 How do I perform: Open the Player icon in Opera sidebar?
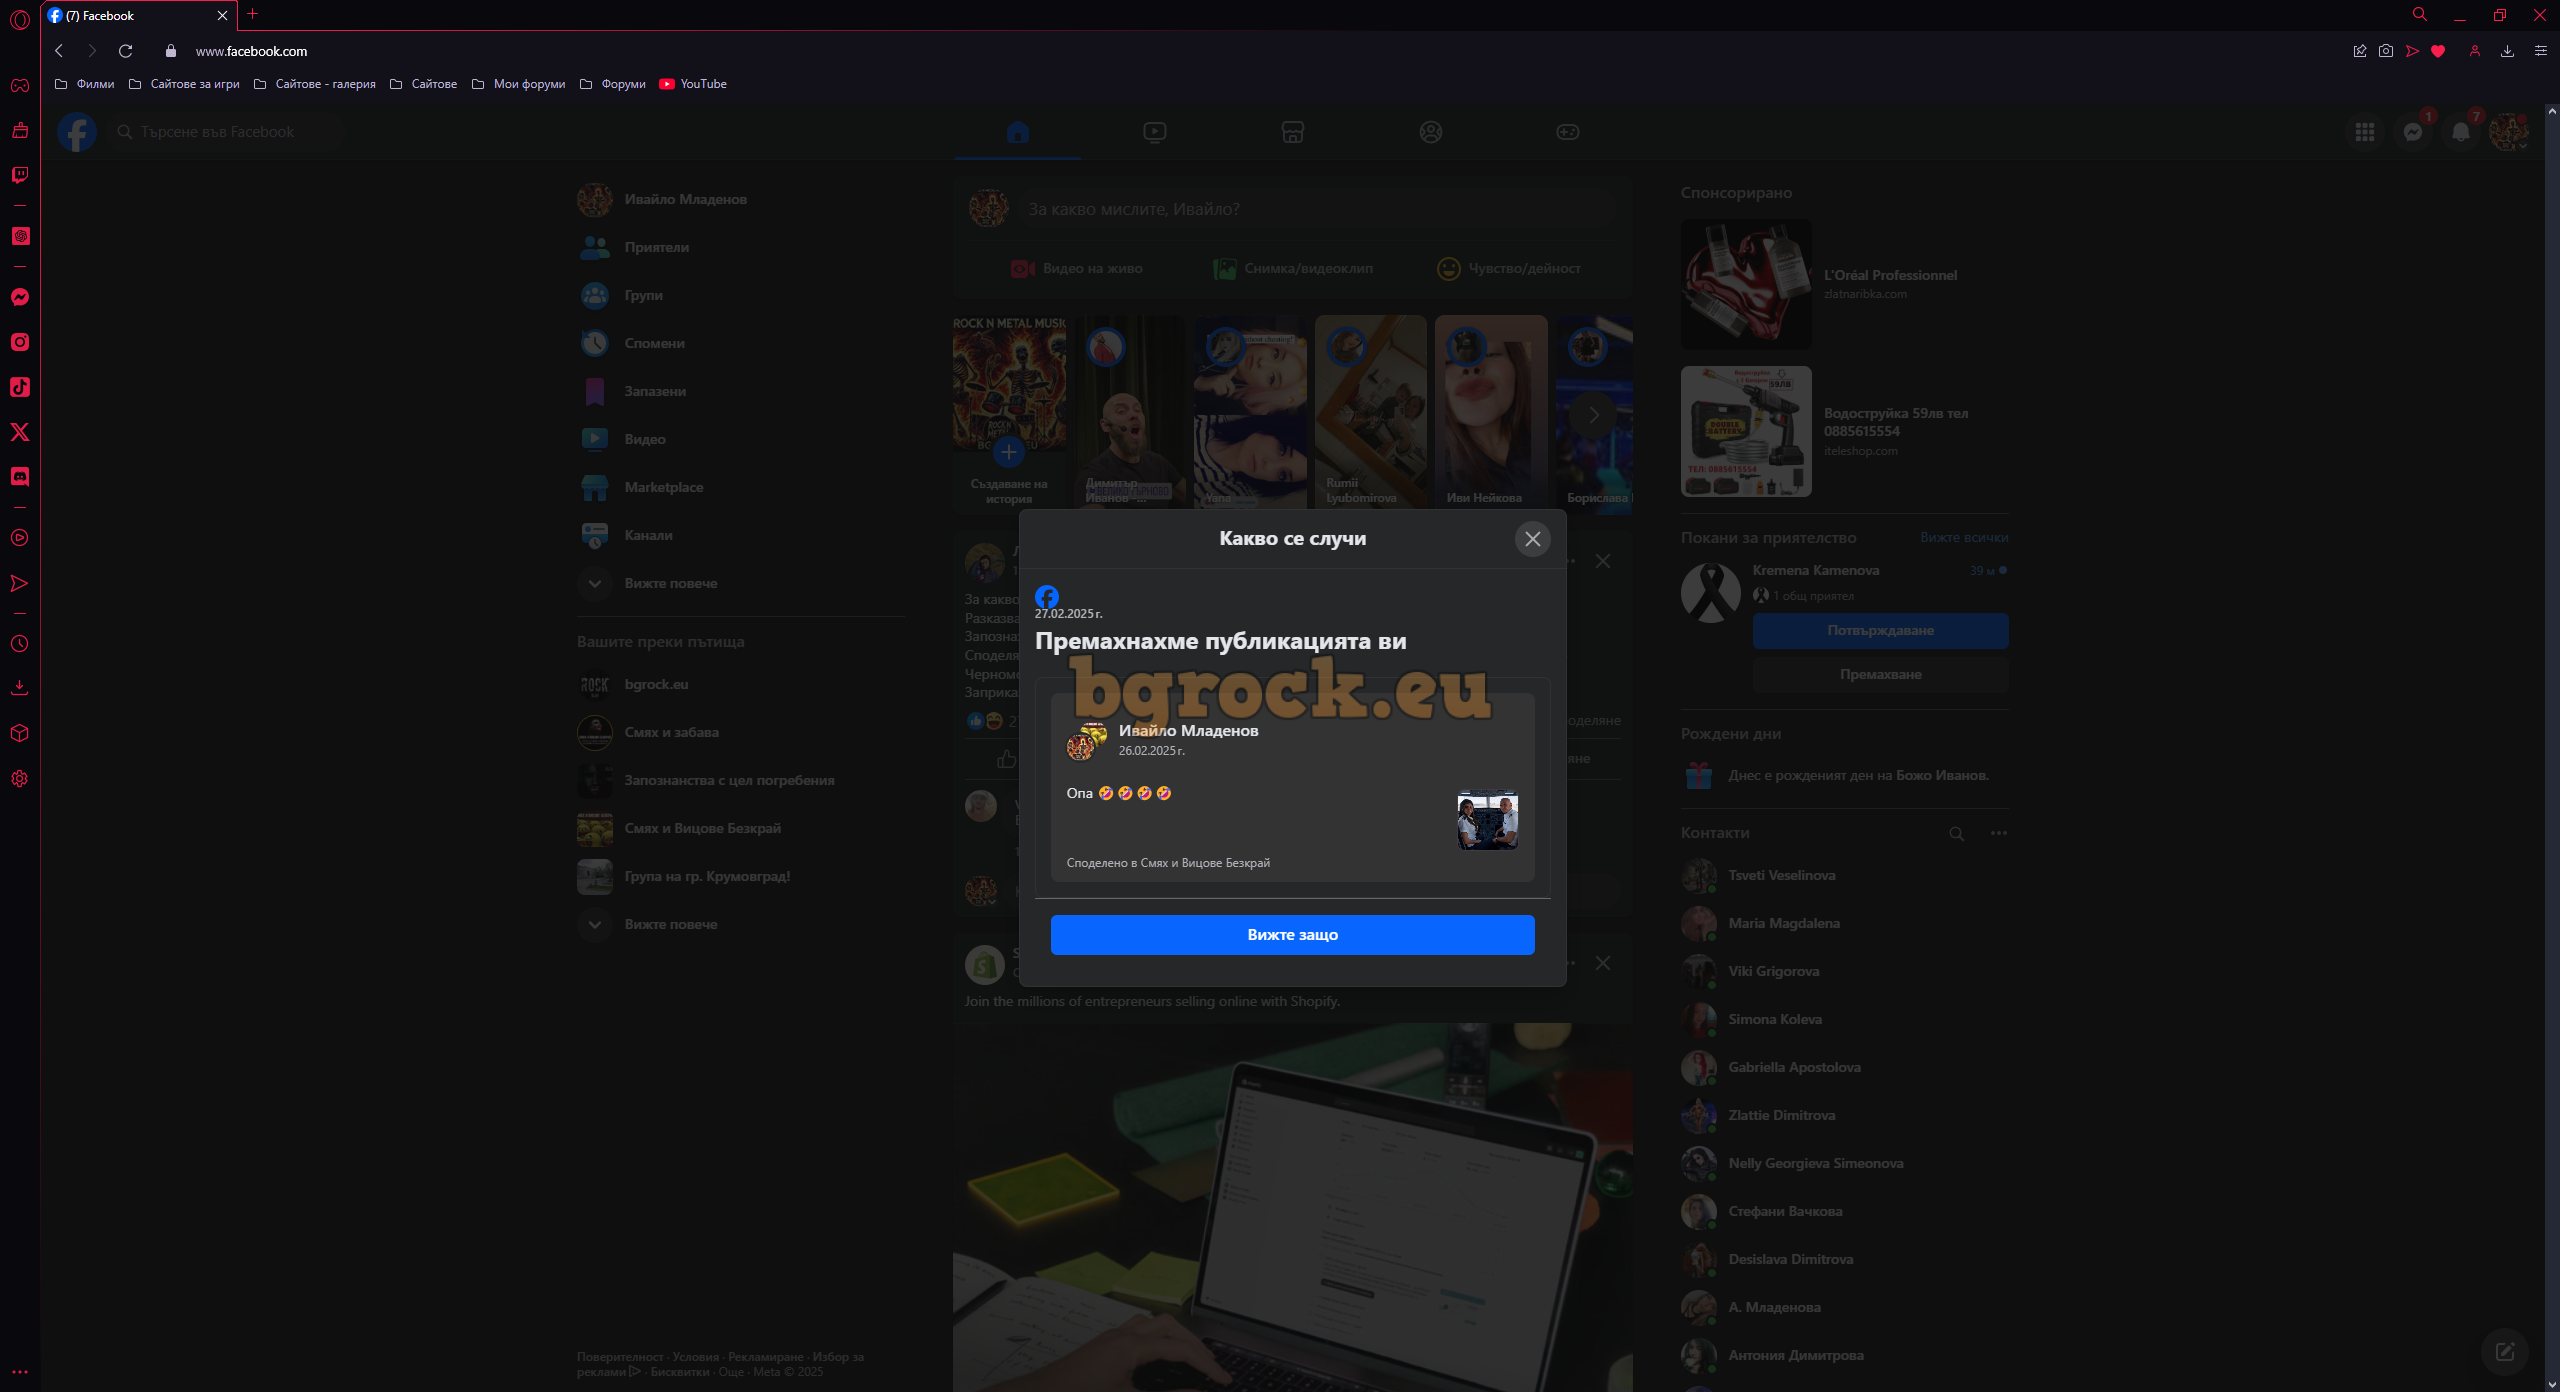click(x=20, y=538)
